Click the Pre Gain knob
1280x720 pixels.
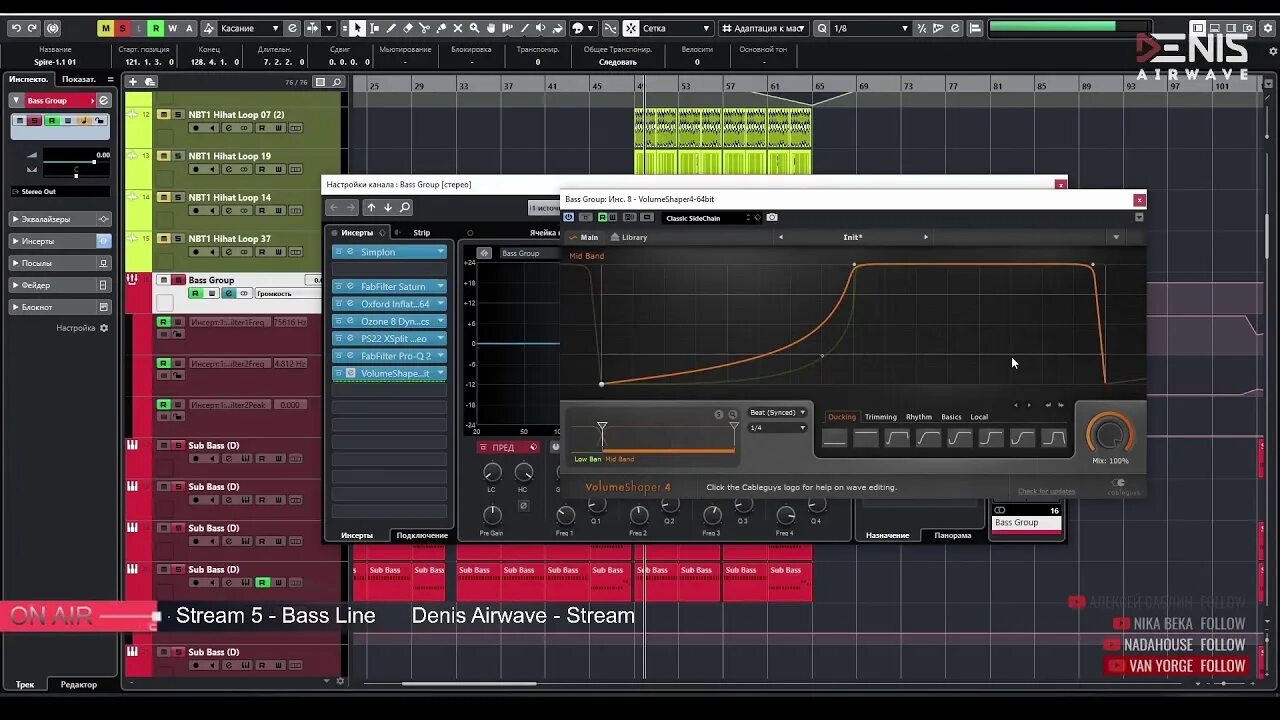(491, 514)
